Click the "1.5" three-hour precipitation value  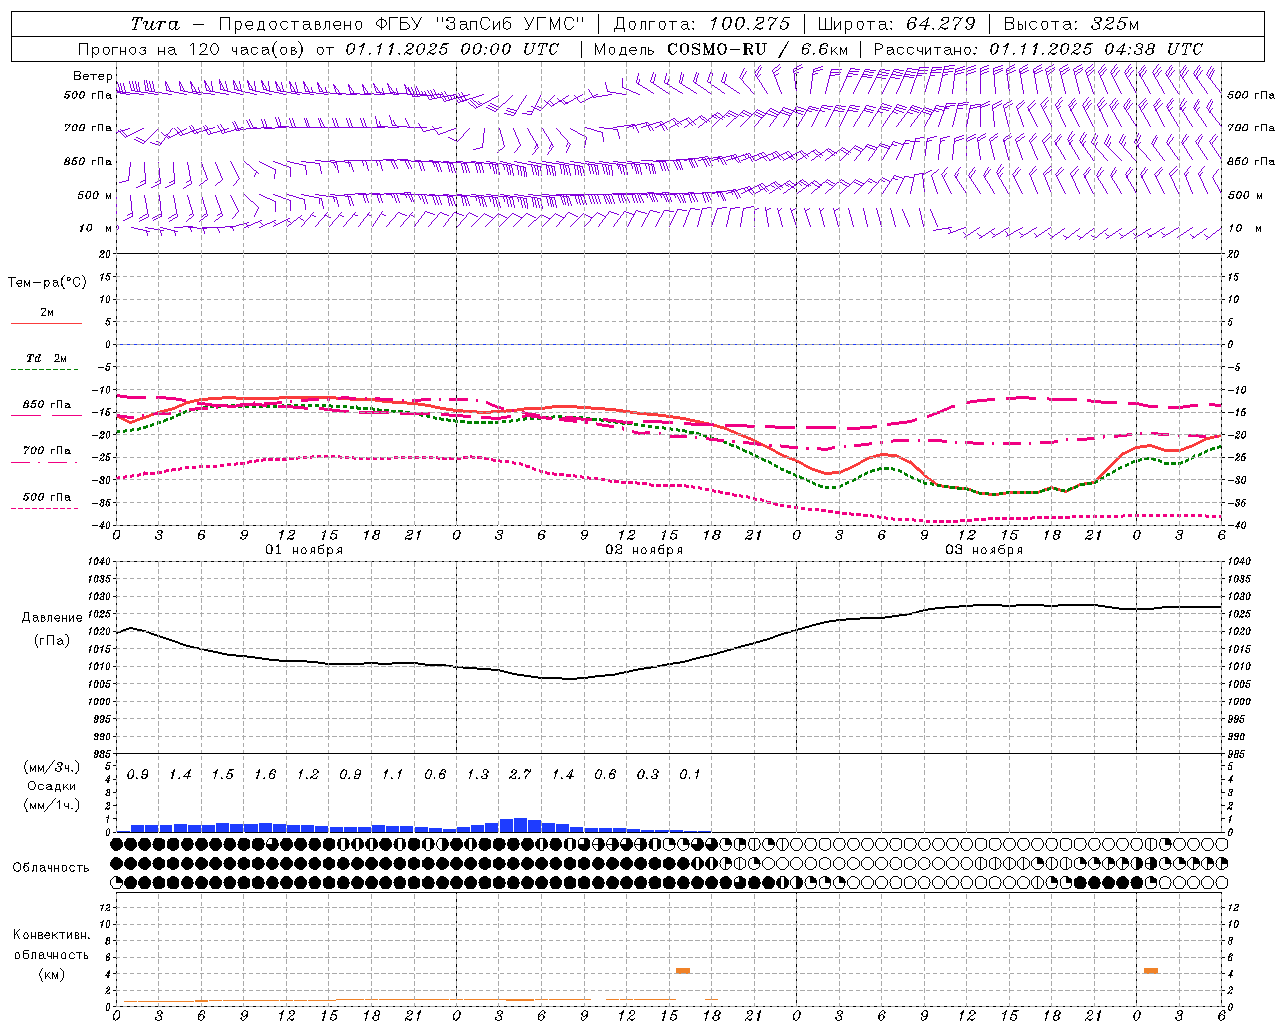tap(223, 774)
